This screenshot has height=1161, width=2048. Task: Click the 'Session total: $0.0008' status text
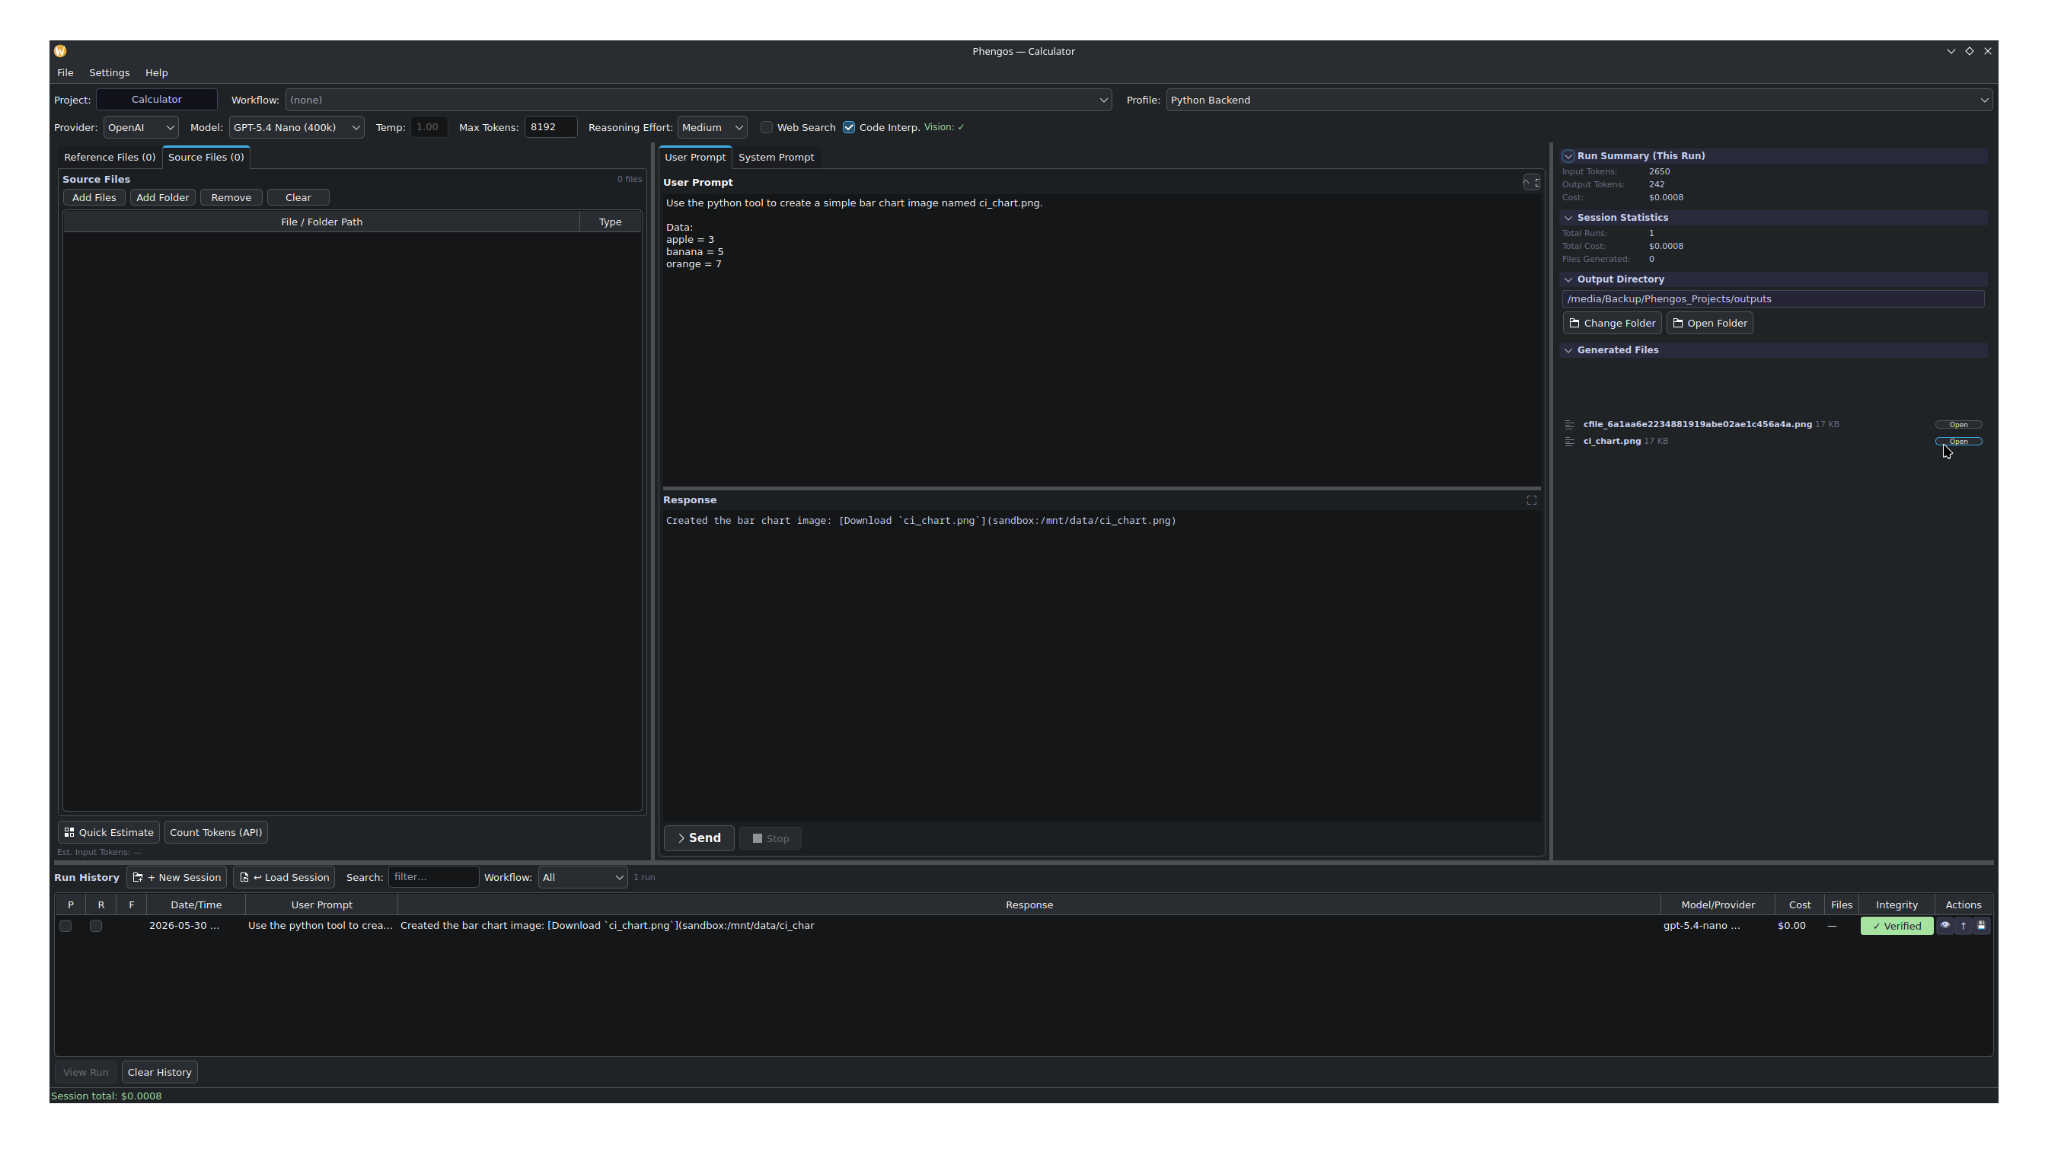106,1096
